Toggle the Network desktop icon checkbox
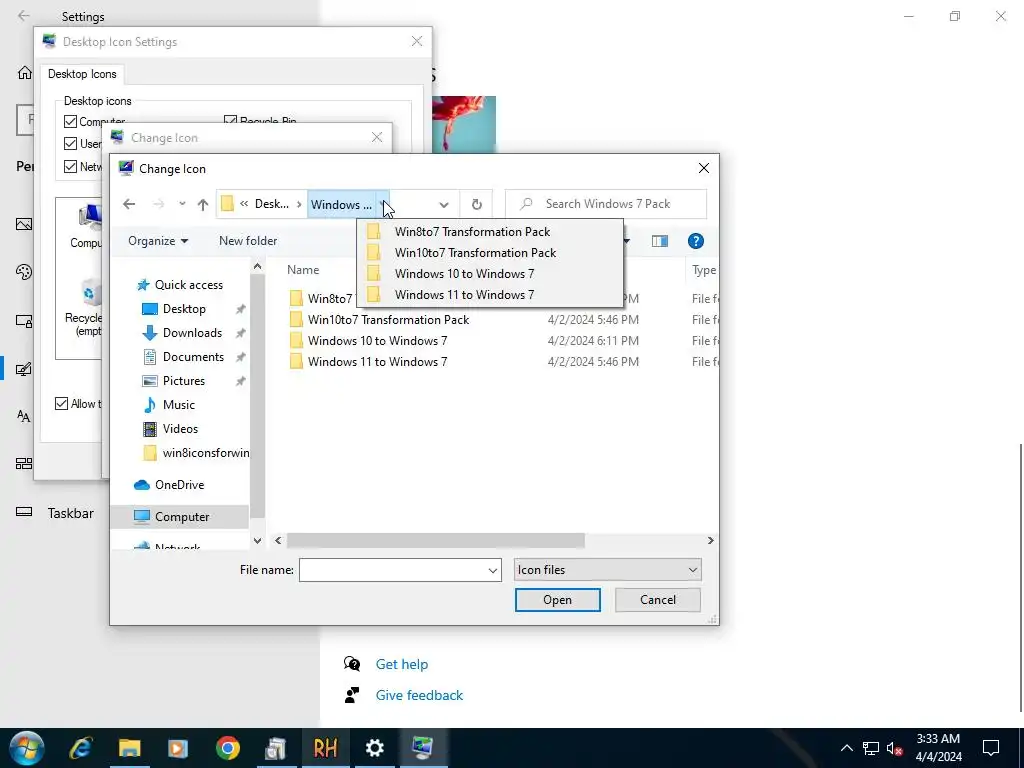Viewport: 1024px width, 768px height. [x=71, y=167]
